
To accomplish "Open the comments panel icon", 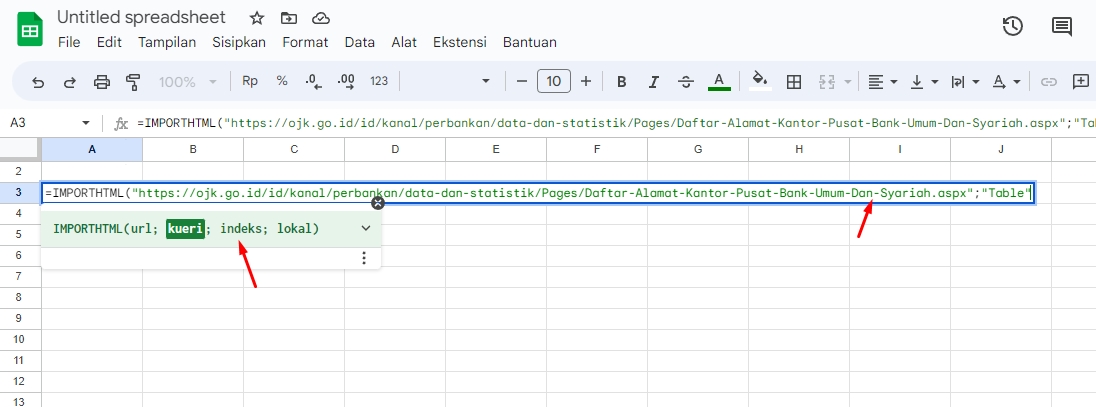I will click(x=1061, y=27).
